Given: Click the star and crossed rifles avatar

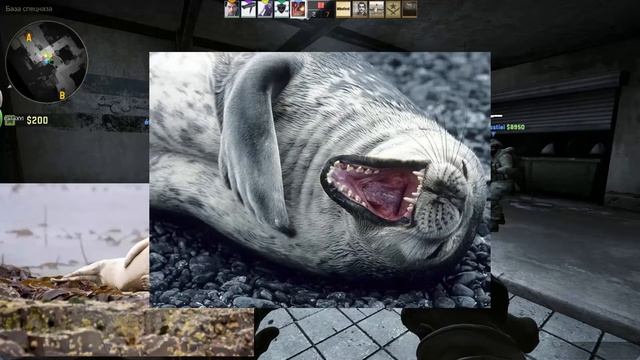Looking at the screenshot, I should tap(393, 9).
